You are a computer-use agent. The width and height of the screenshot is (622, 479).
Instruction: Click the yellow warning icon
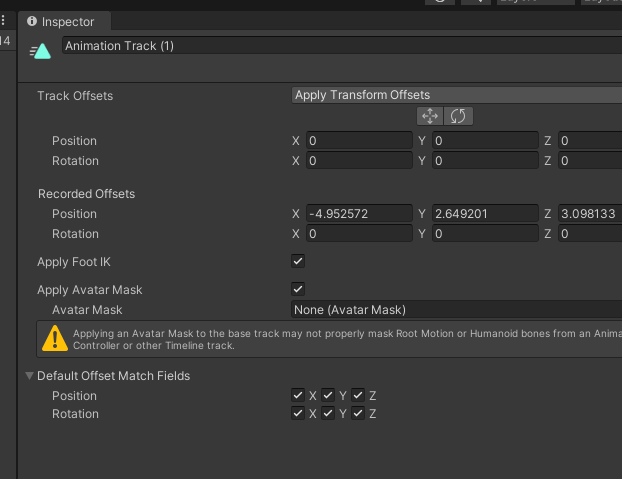(54, 338)
